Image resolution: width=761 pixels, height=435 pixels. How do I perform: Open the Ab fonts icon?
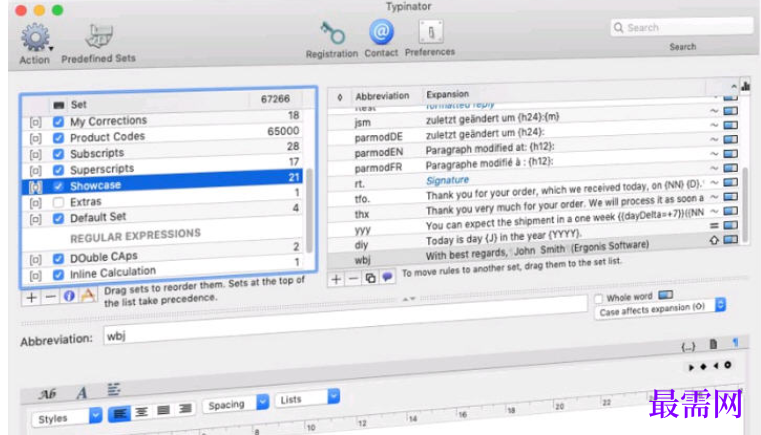(x=48, y=394)
